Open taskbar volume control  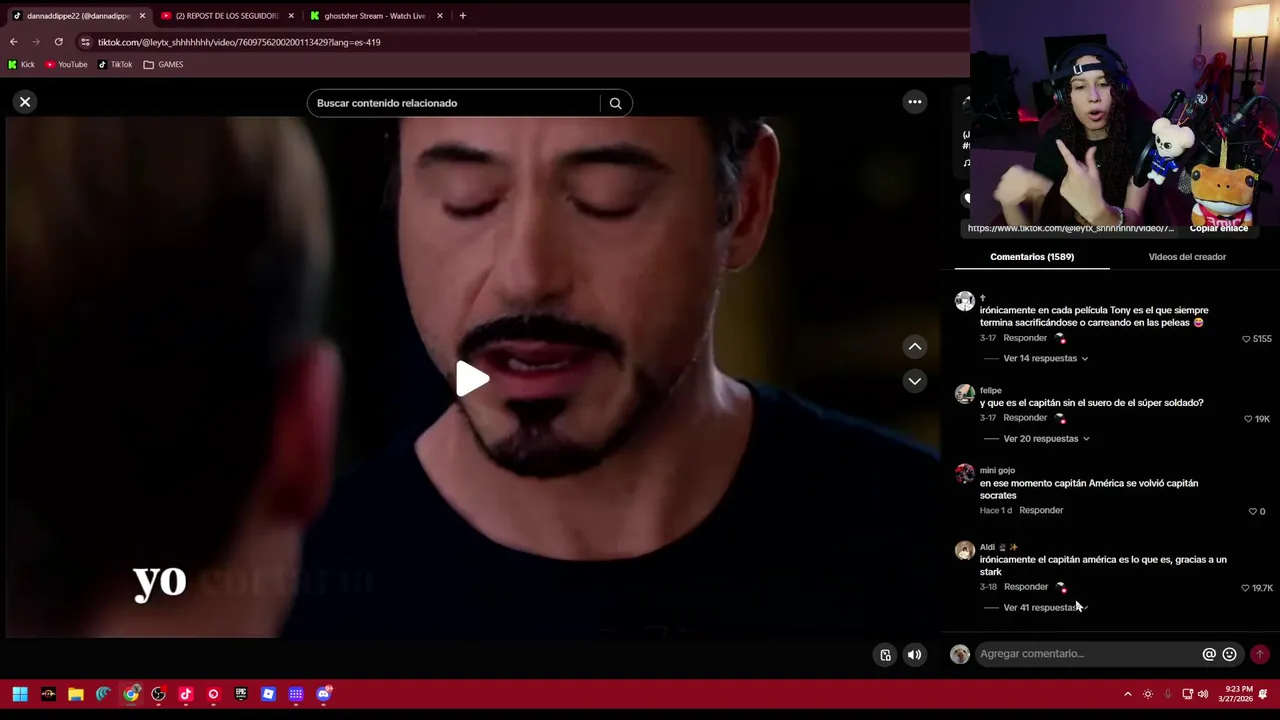pyautogui.click(x=1203, y=694)
